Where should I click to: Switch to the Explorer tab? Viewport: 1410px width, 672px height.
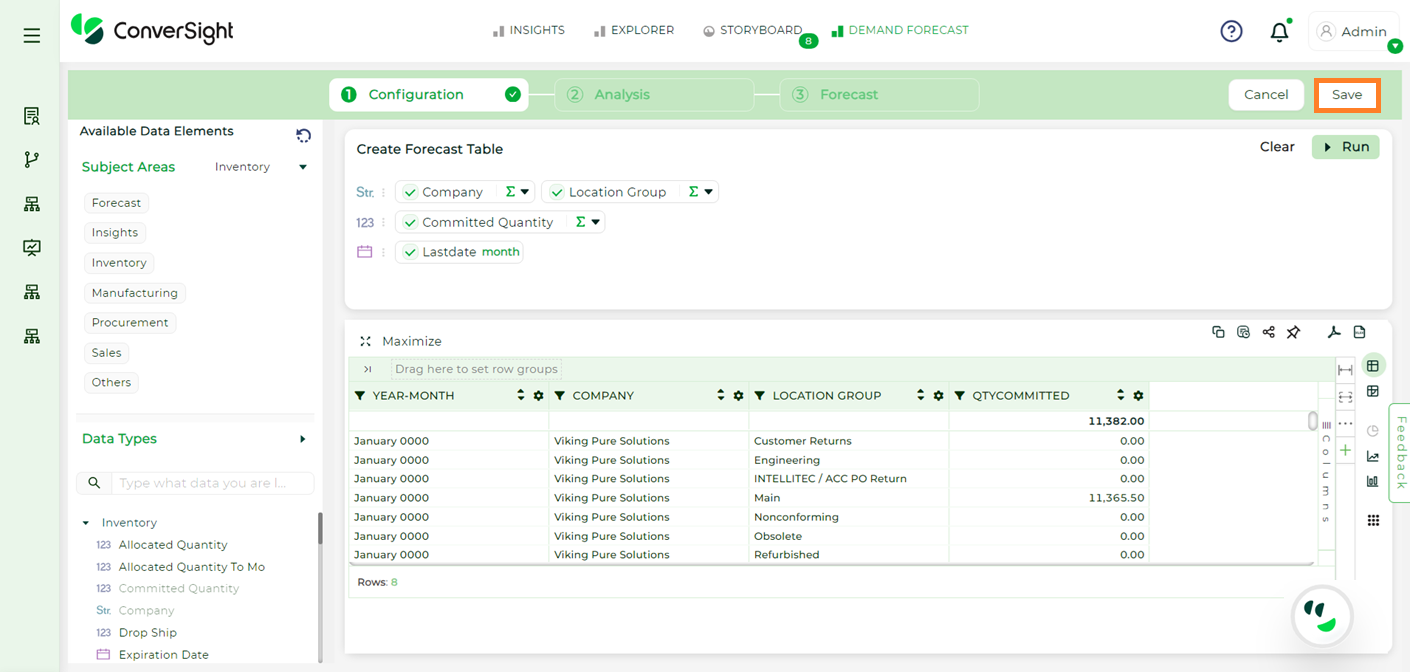point(634,30)
